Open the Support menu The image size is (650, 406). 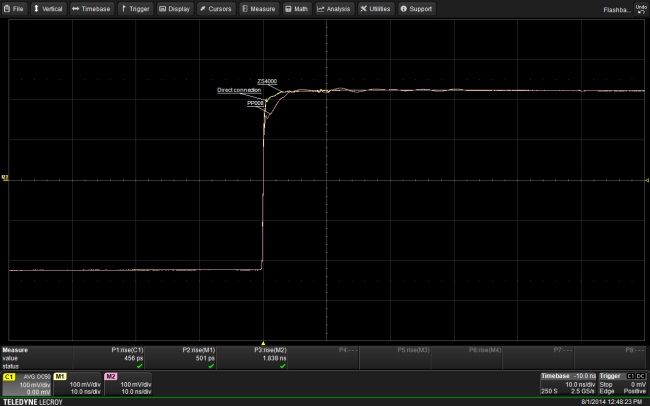pos(417,8)
